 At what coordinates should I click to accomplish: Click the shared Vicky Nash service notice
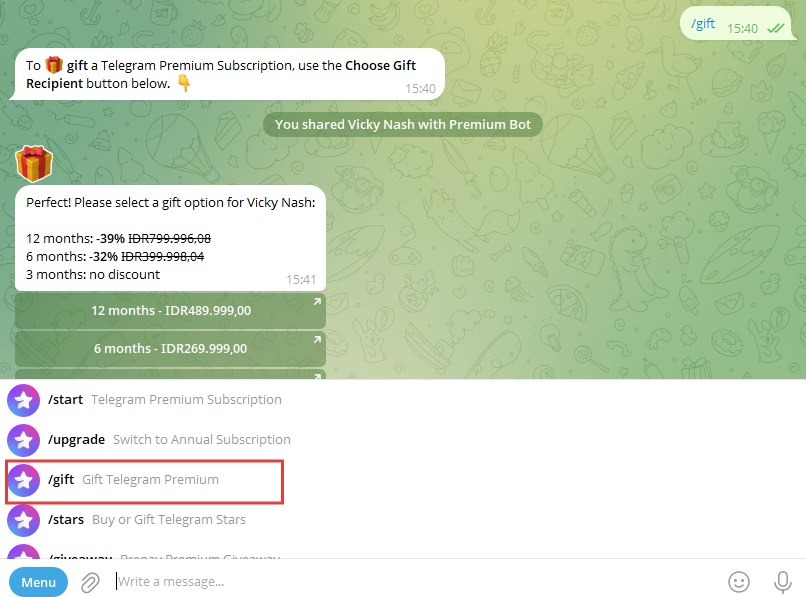tap(402, 124)
